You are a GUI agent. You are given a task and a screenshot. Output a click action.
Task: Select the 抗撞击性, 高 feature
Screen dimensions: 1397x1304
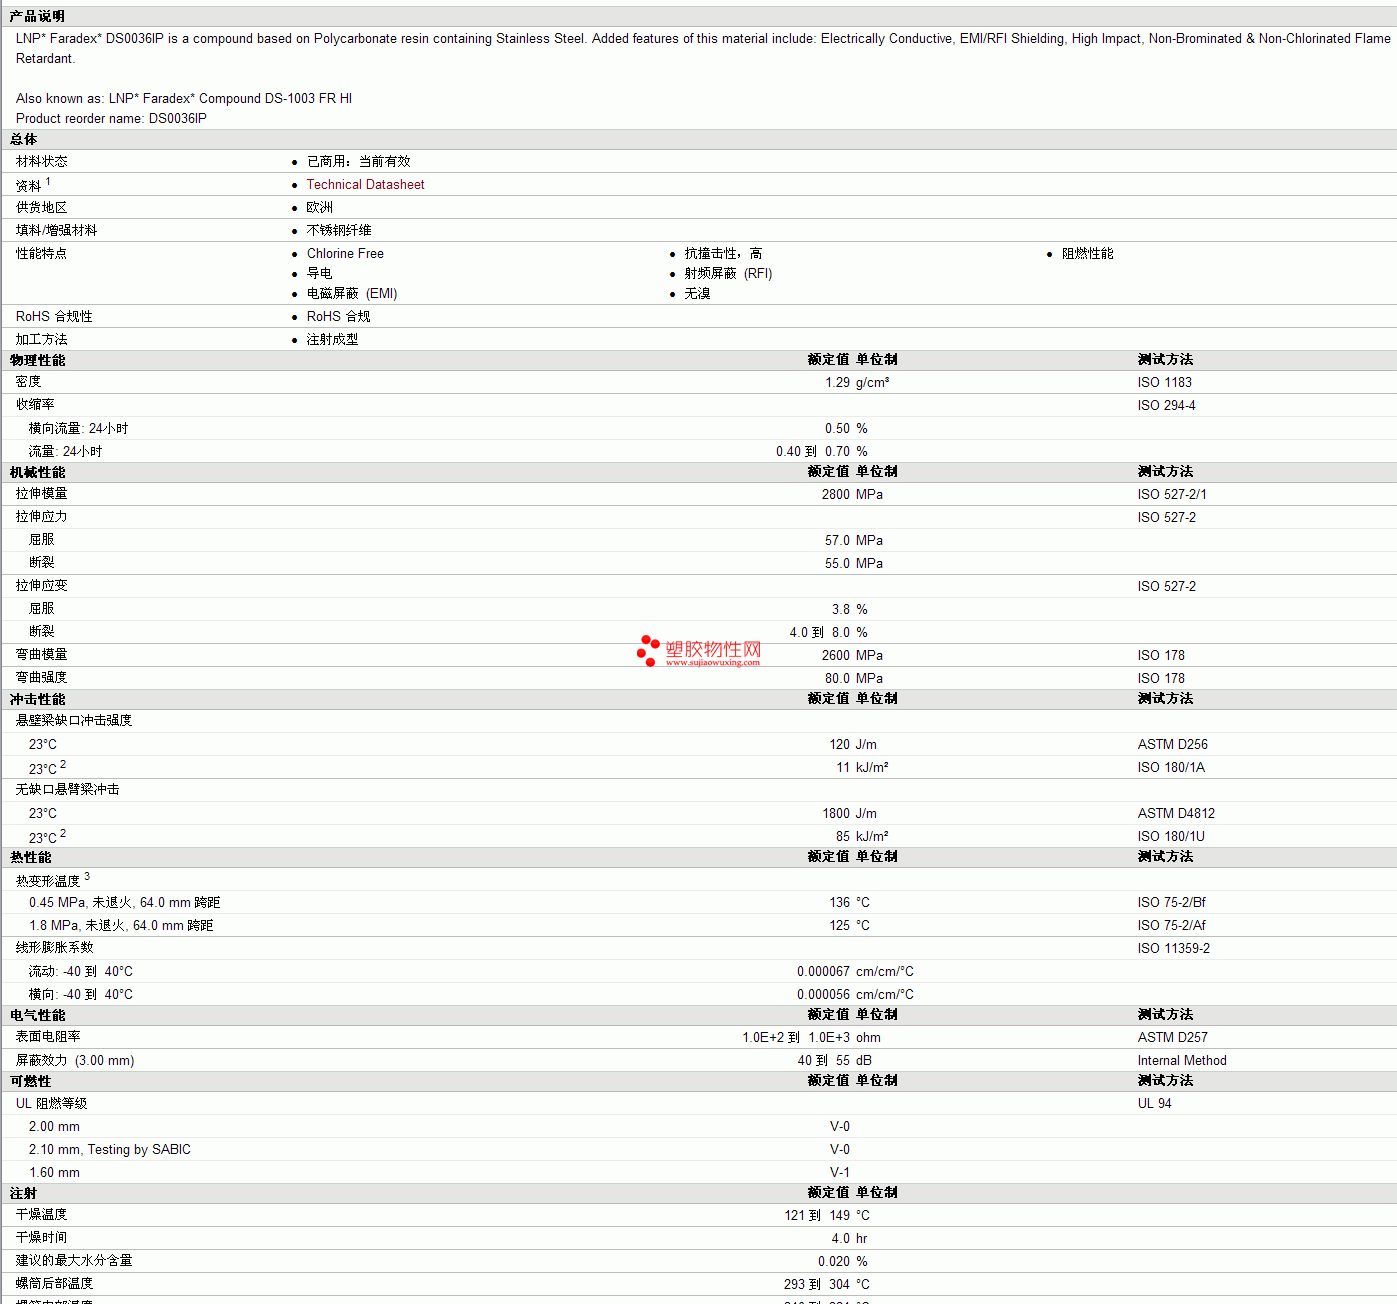coord(724,254)
